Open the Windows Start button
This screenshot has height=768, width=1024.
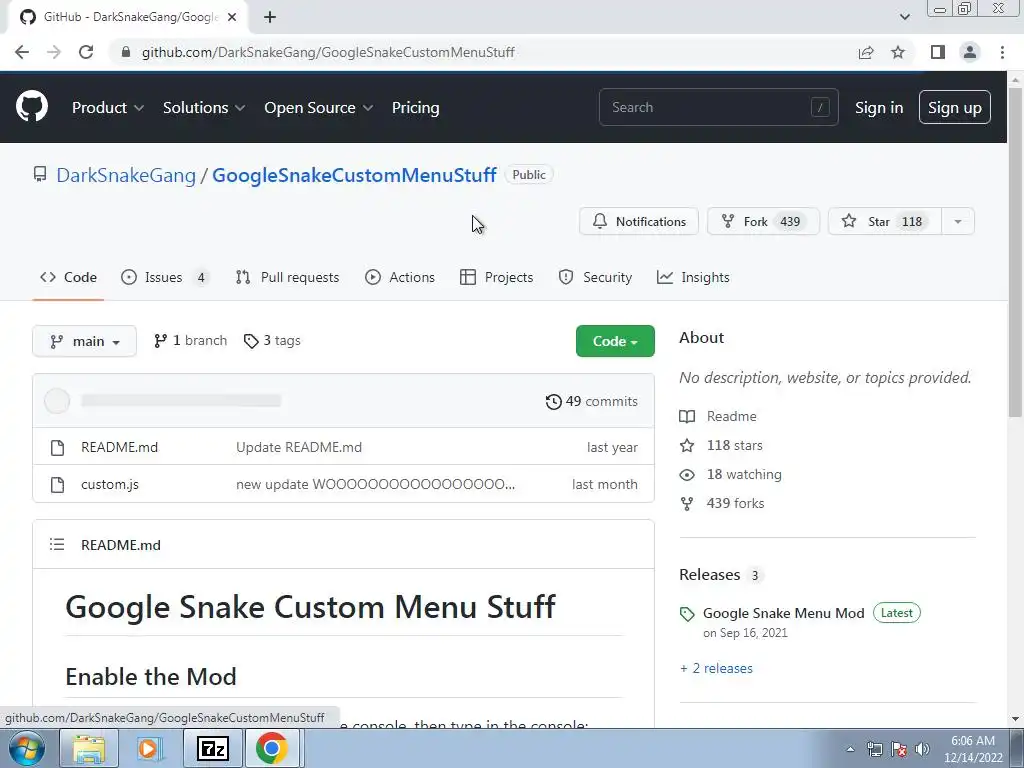click(x=27, y=748)
